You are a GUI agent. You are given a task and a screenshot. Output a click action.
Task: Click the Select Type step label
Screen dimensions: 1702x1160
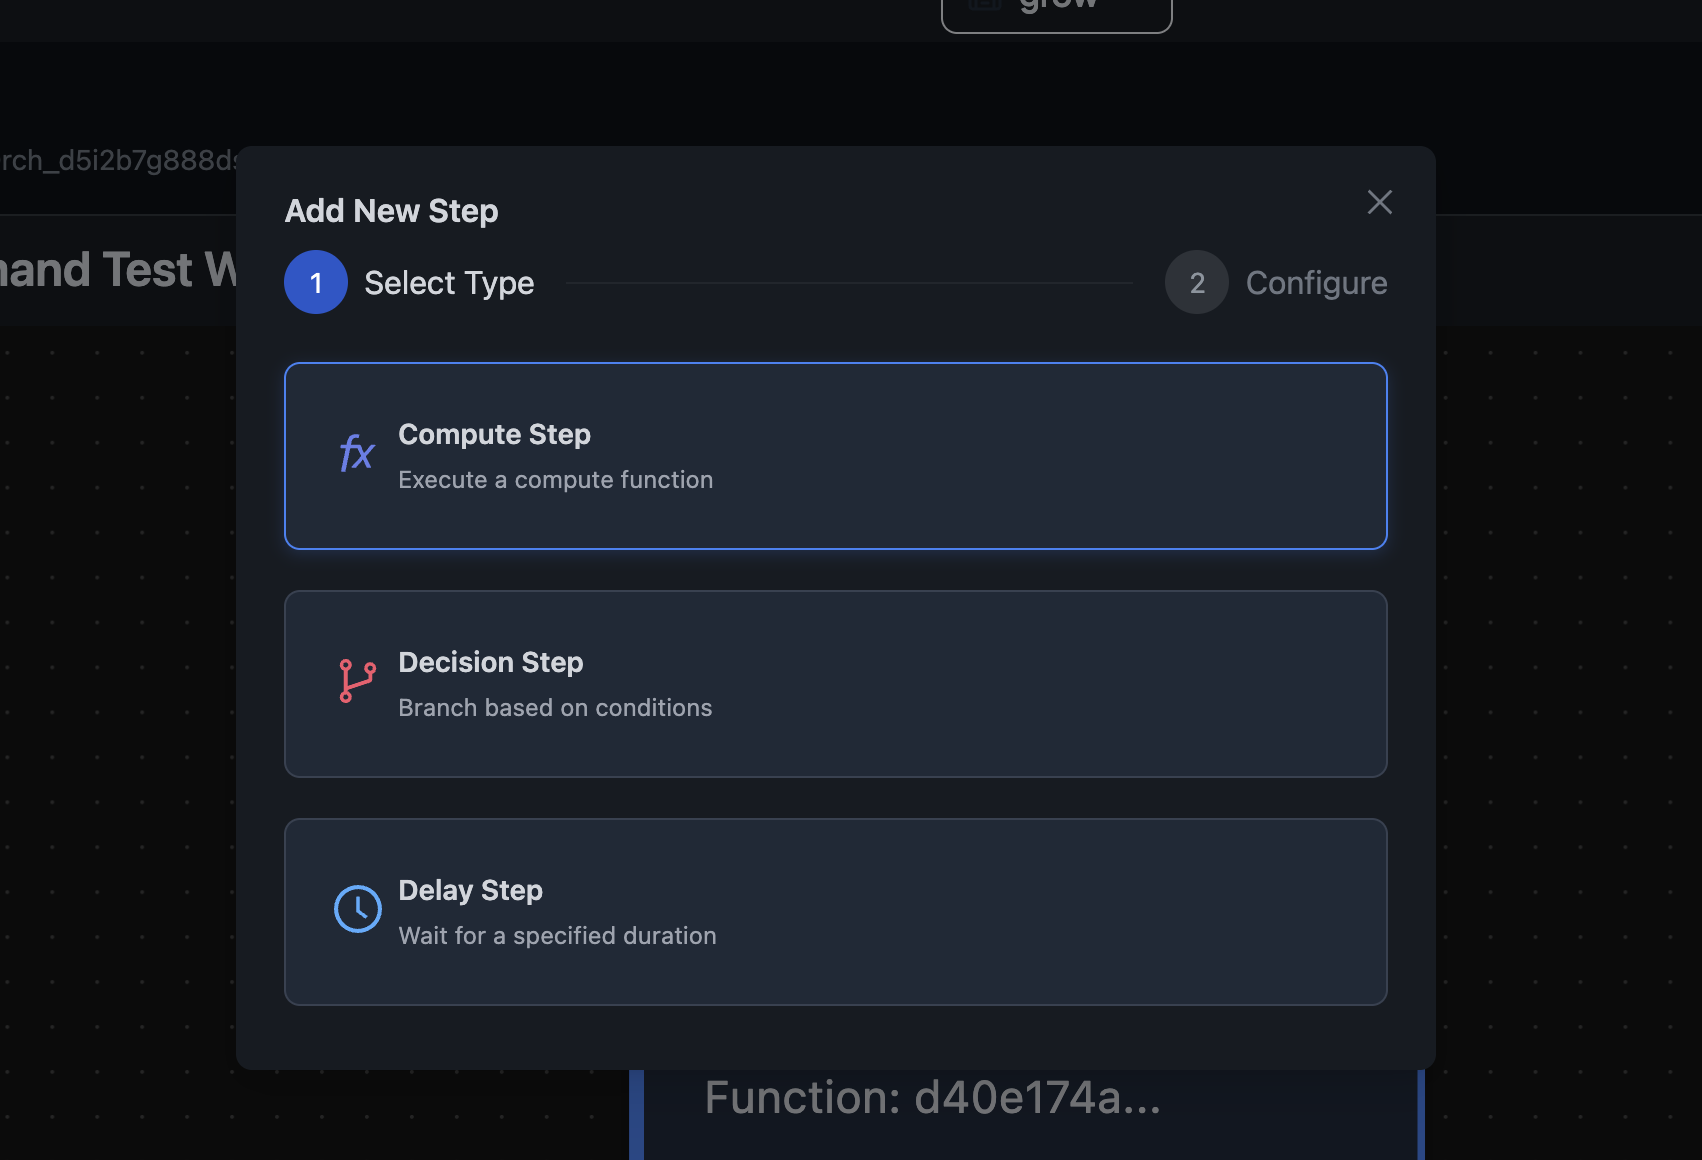tap(449, 283)
